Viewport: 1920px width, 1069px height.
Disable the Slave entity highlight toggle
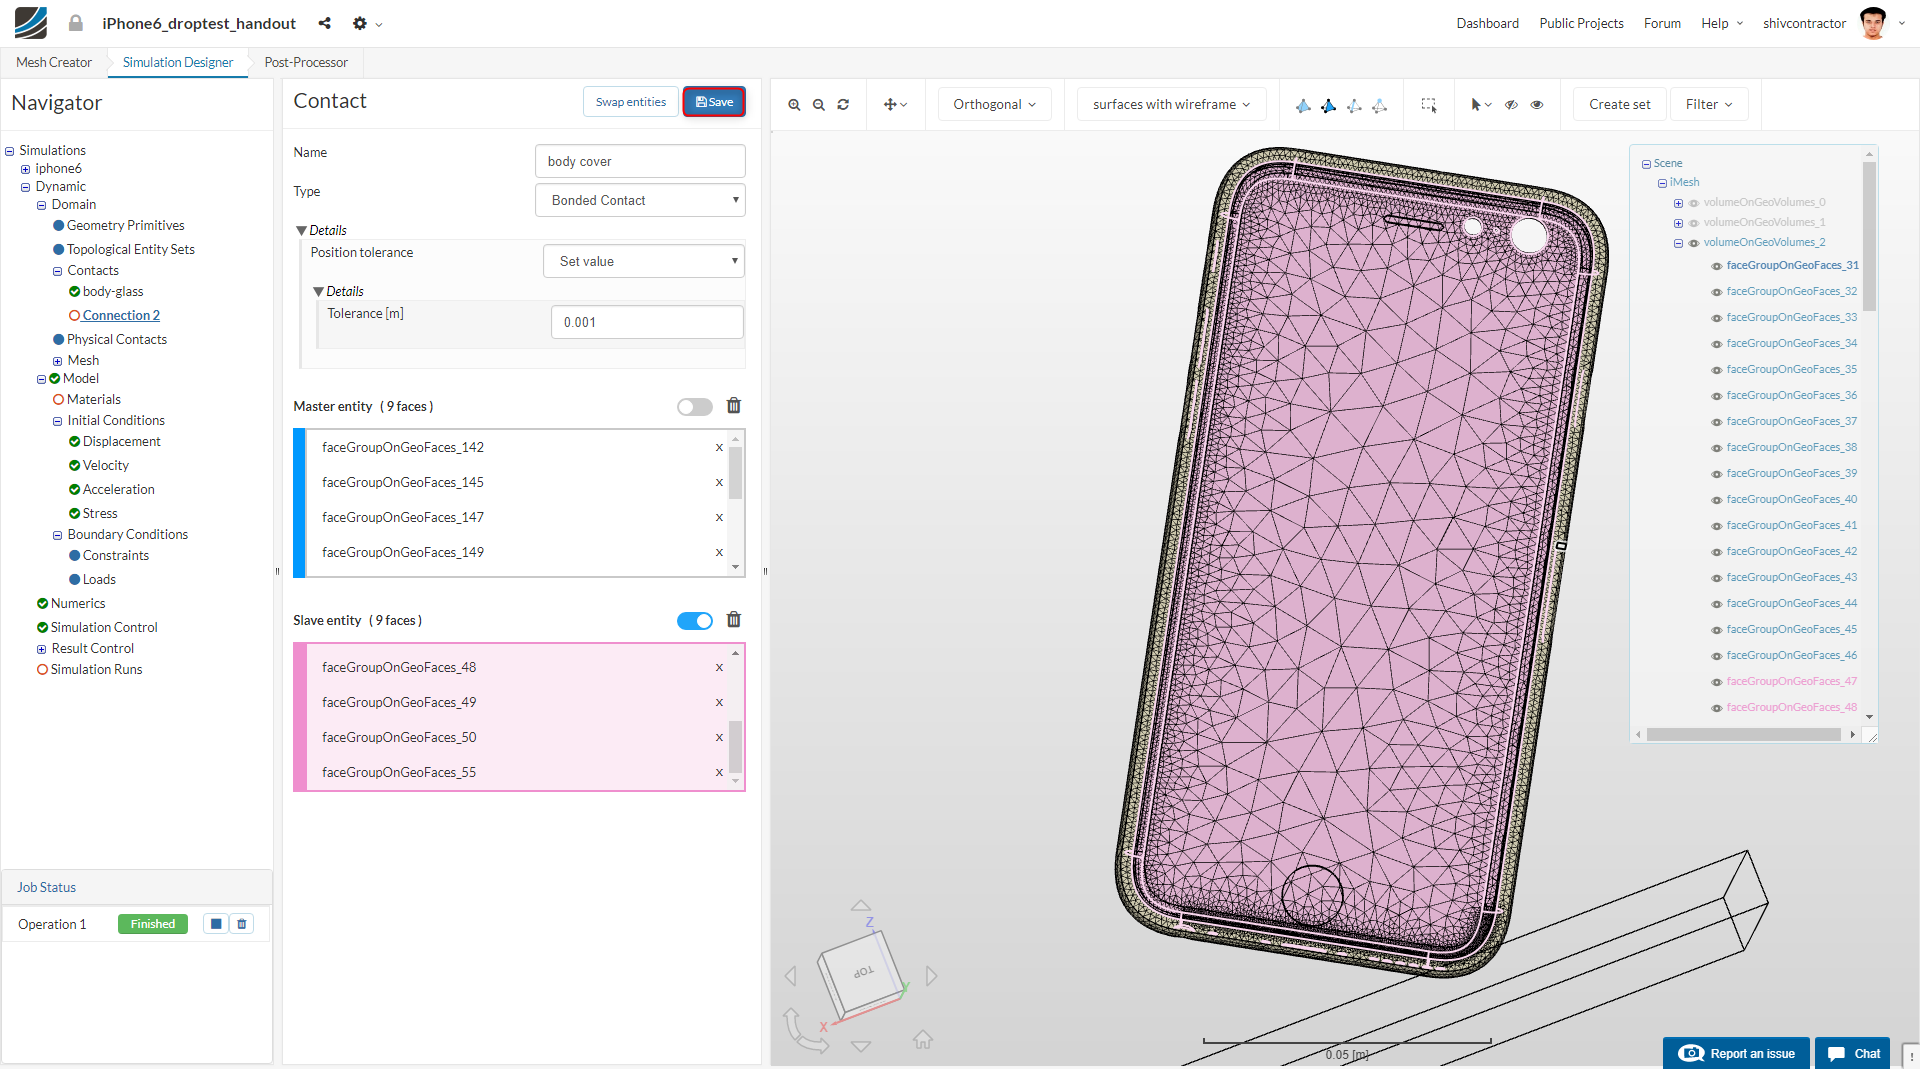(694, 620)
